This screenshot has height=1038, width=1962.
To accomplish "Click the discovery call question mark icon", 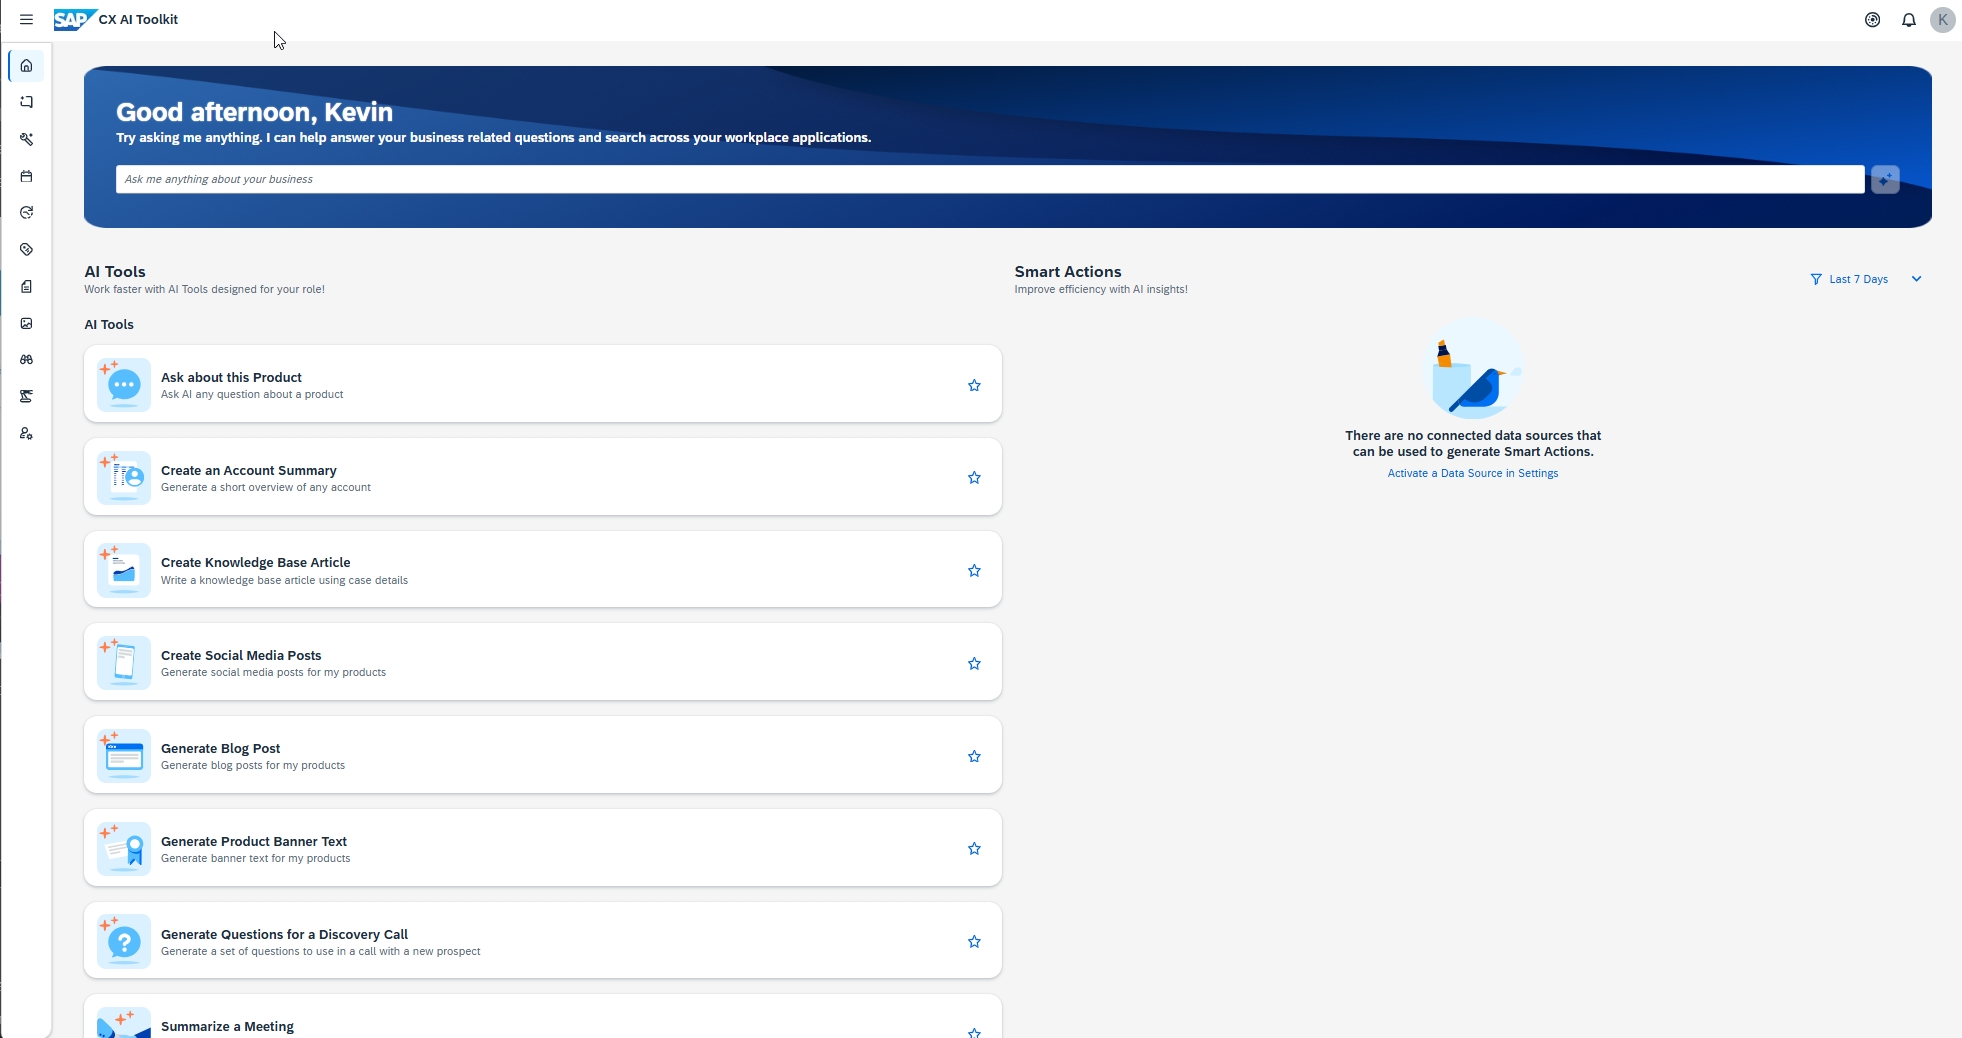I will click(124, 941).
